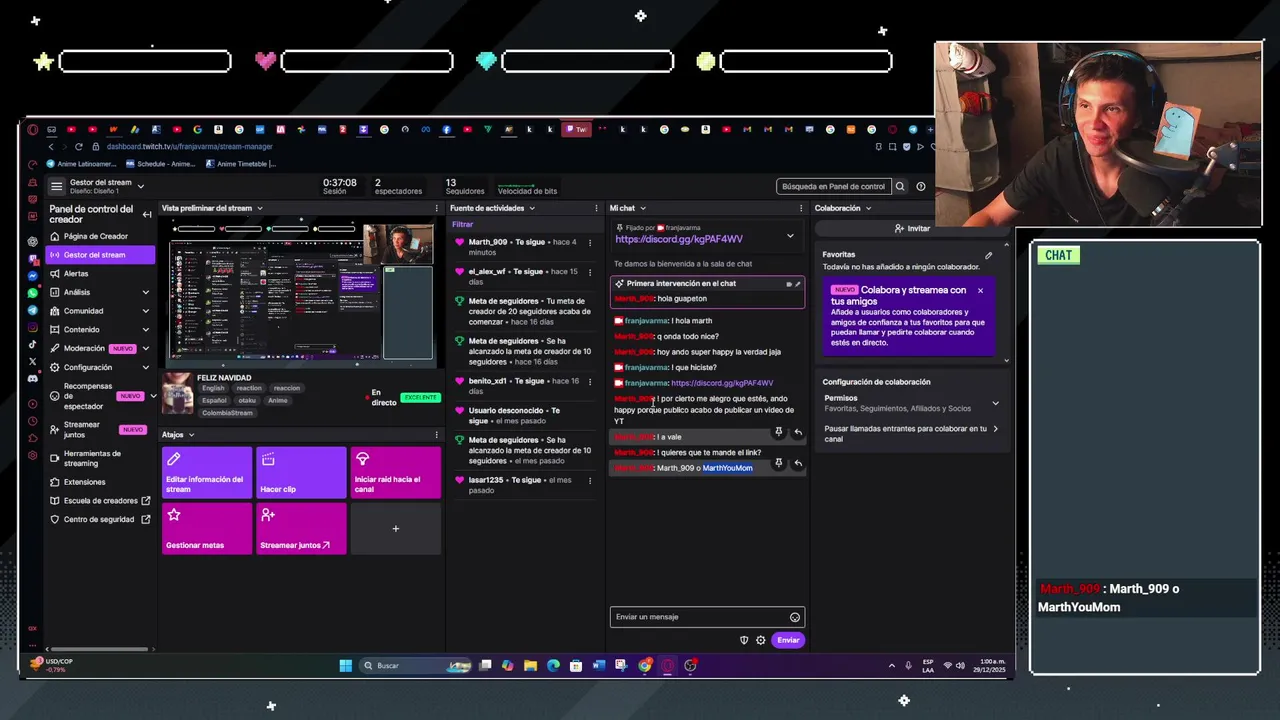This screenshot has height=720, width=1280.
Task: Edit Favoritas with pencil icon
Action: [x=989, y=255]
